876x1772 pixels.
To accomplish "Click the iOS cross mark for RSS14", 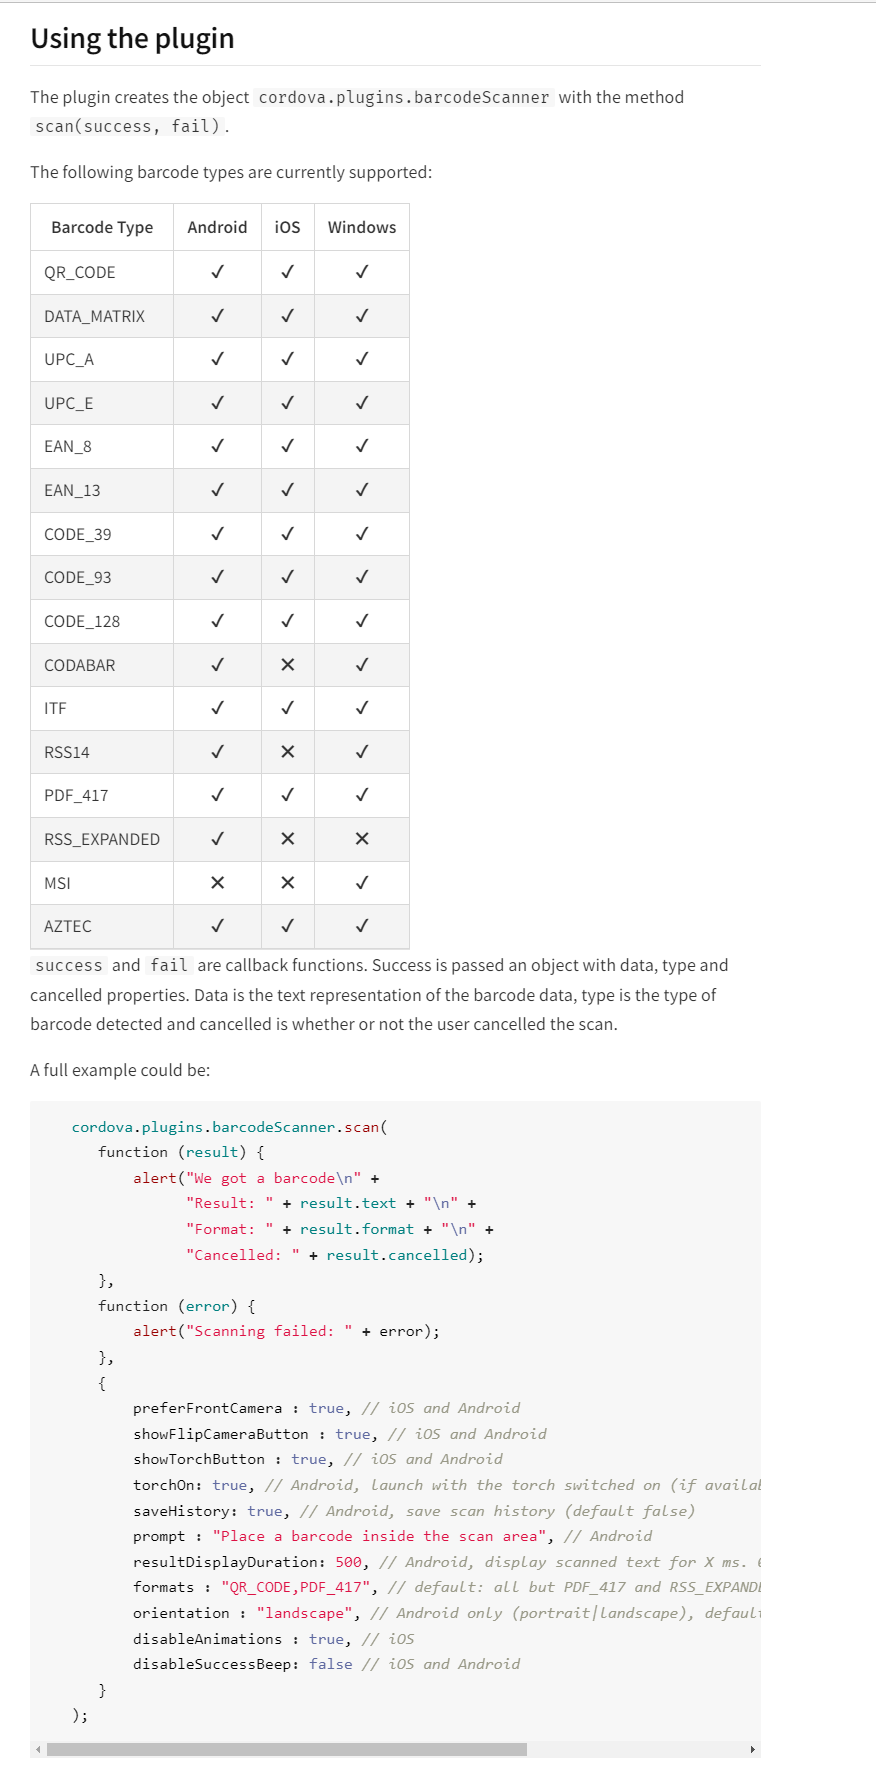I will click(x=288, y=752).
